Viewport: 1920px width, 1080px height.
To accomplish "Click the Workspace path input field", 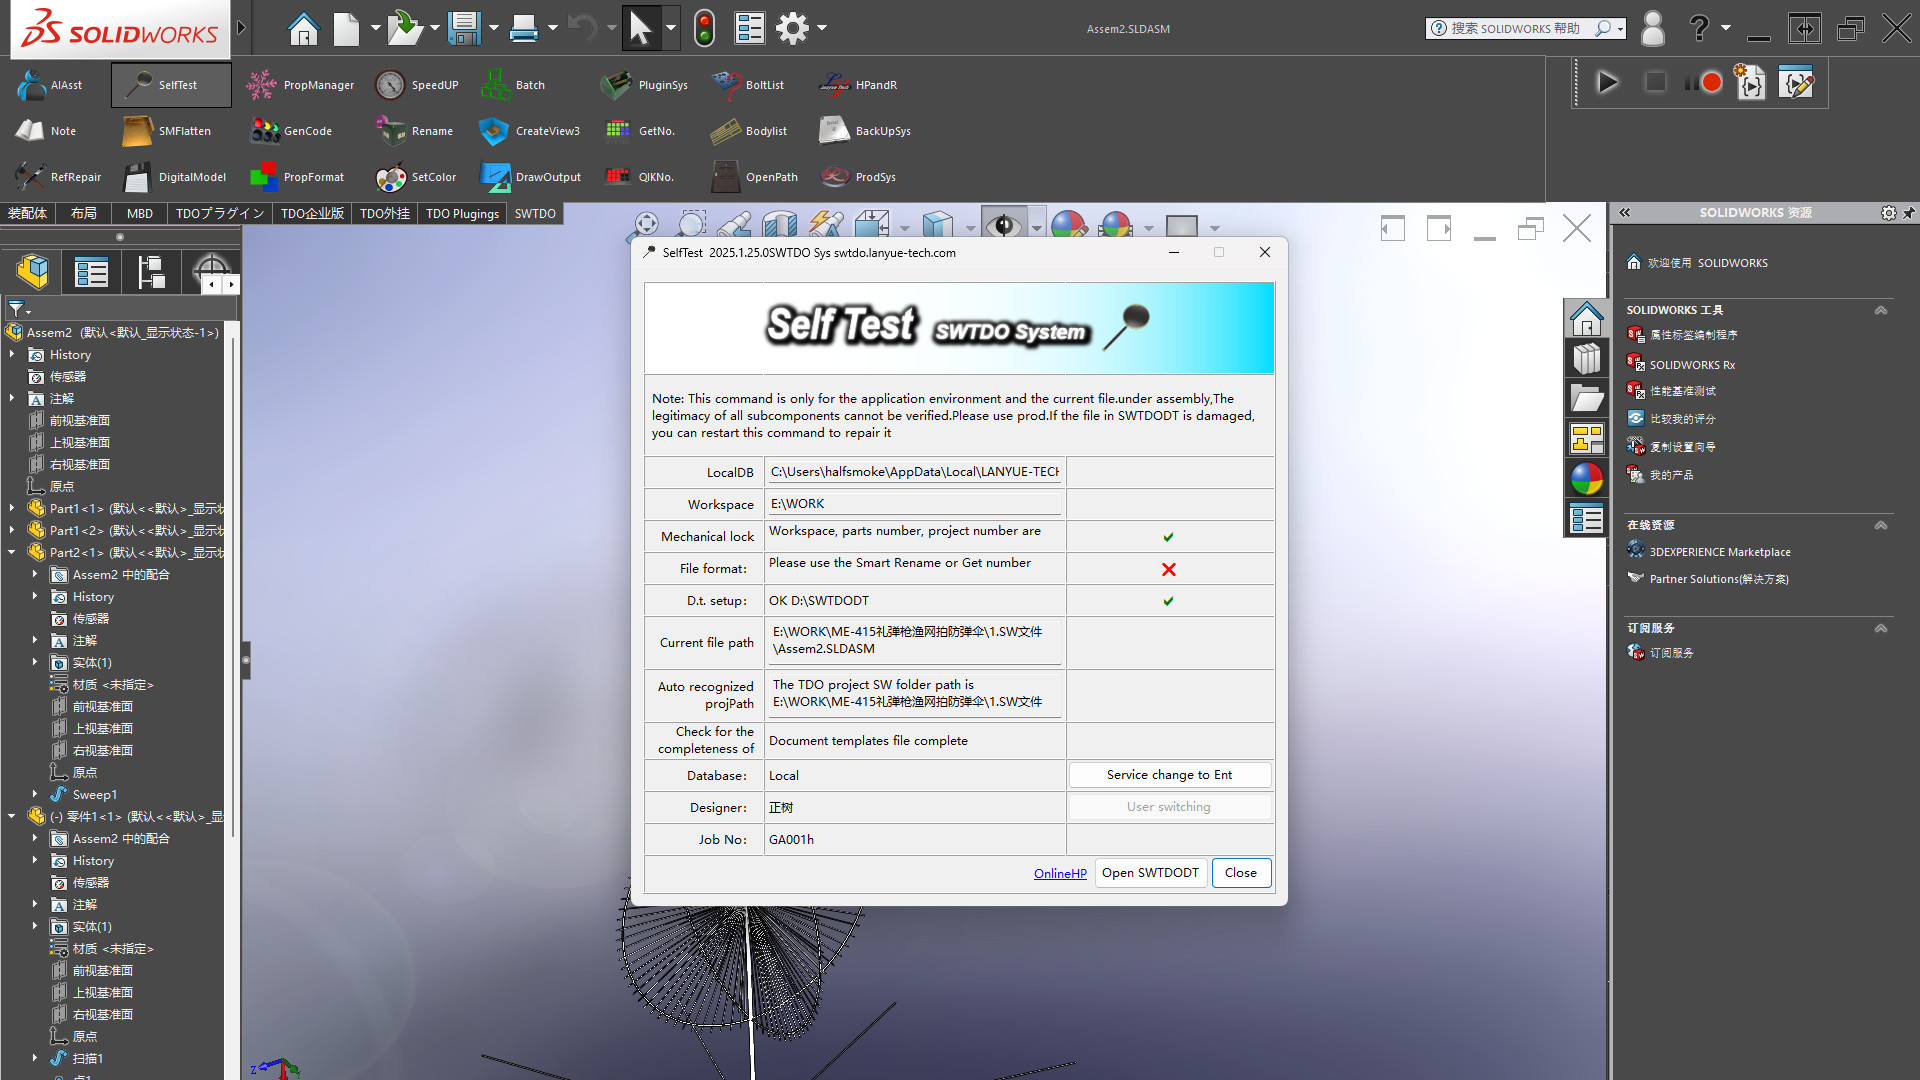I will coord(914,504).
